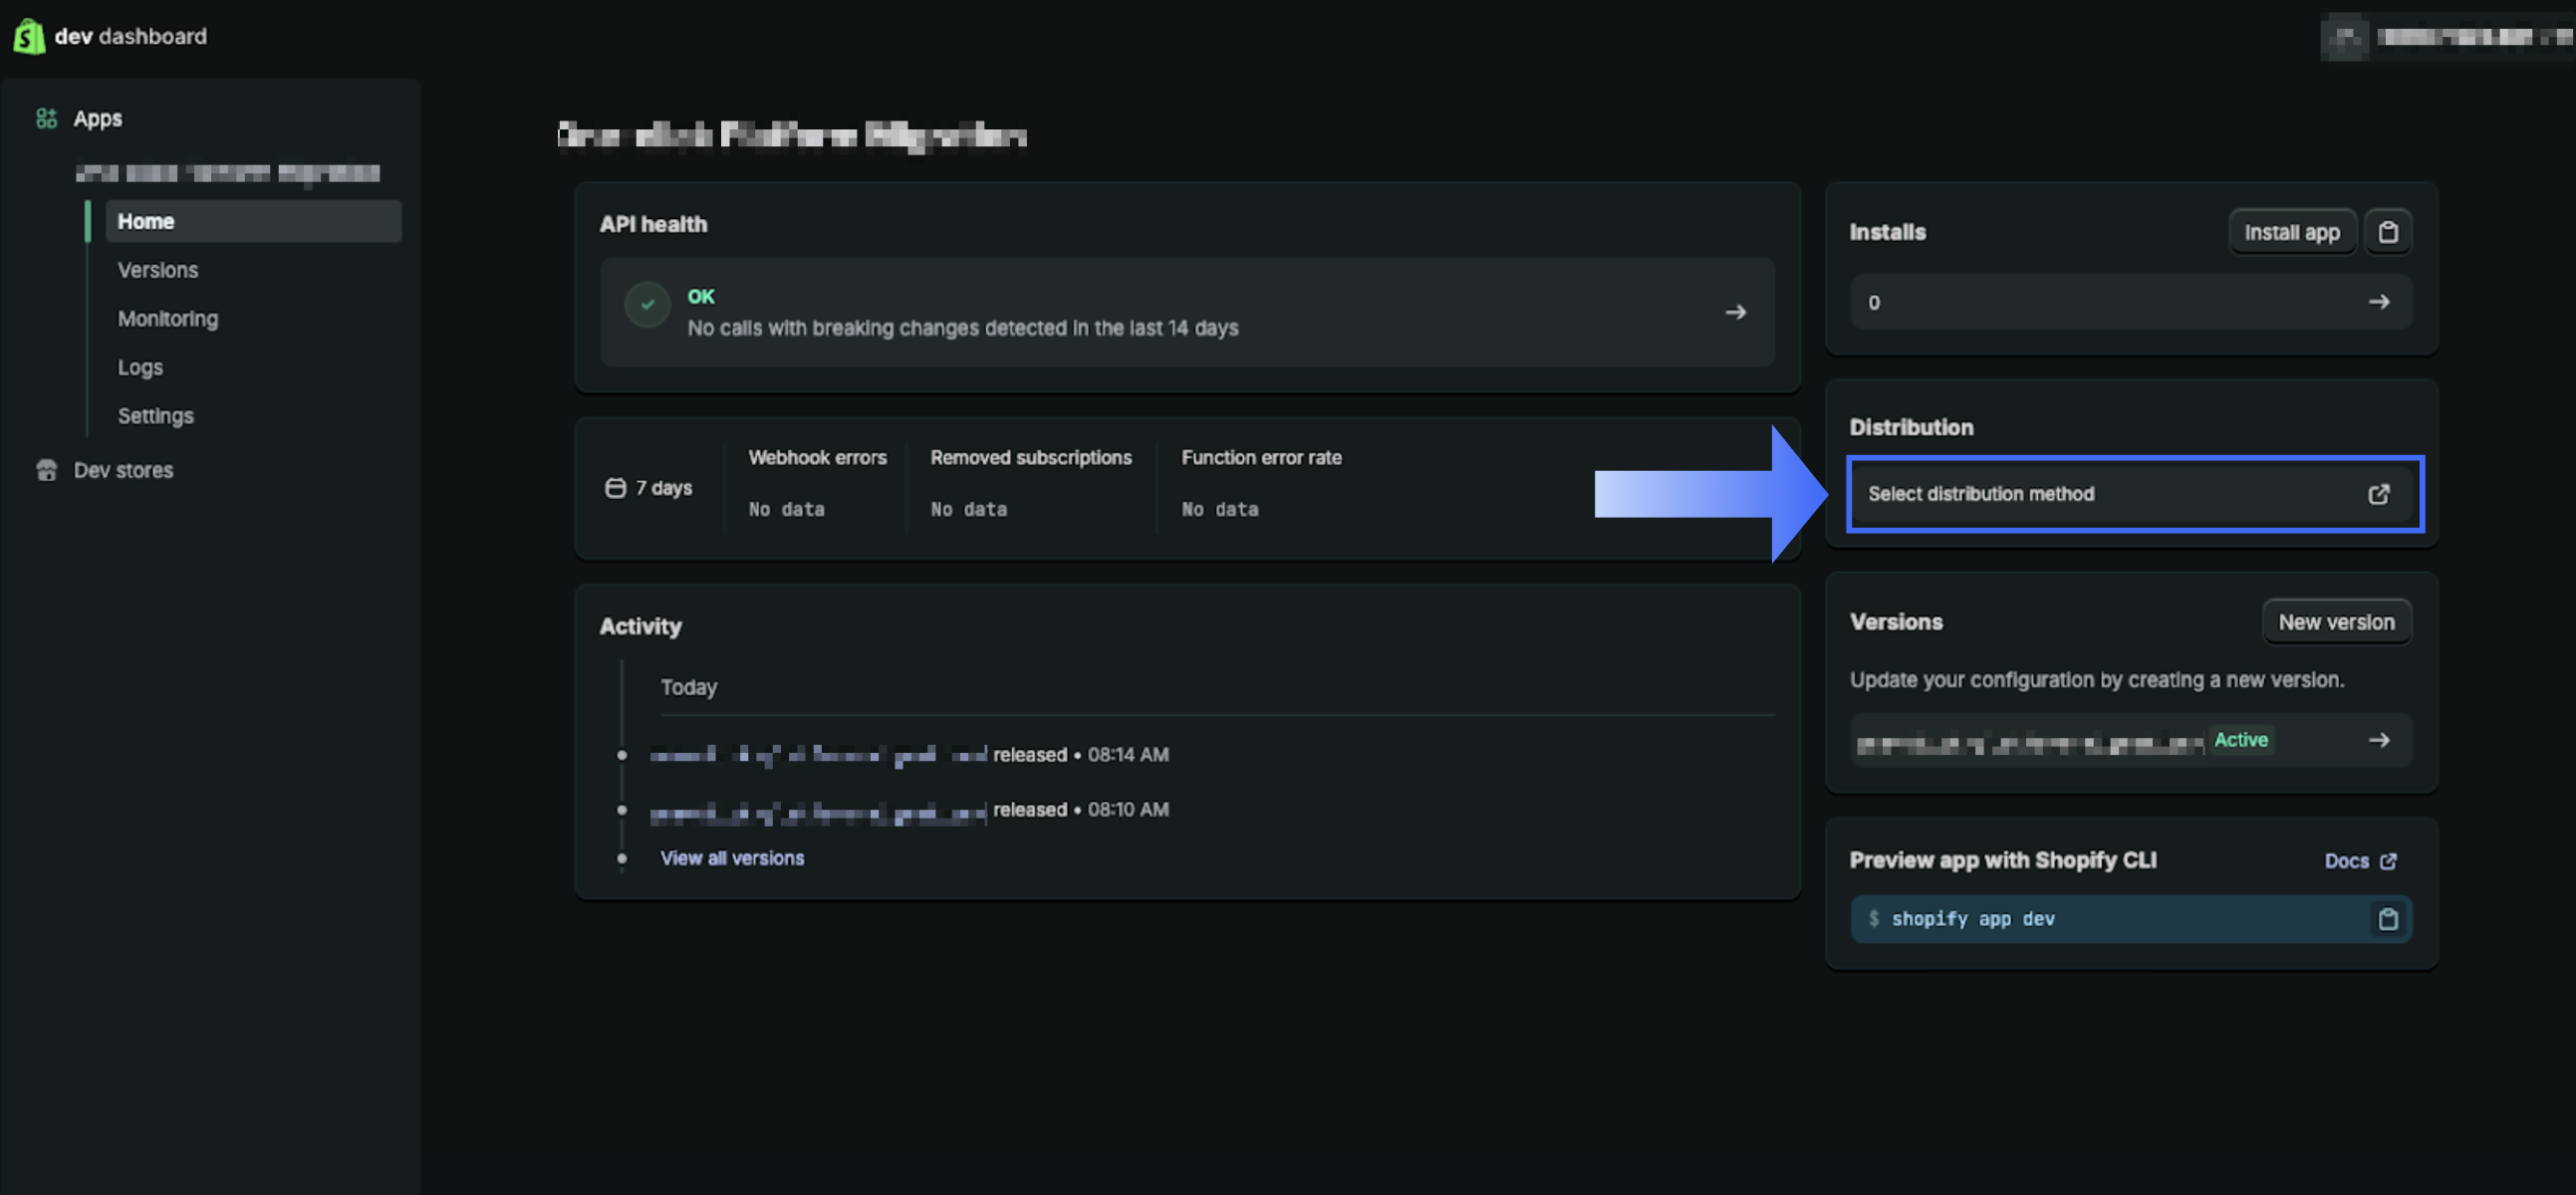The height and width of the screenshot is (1195, 2576).
Task: Open Settings in sidebar
Action: 156,416
